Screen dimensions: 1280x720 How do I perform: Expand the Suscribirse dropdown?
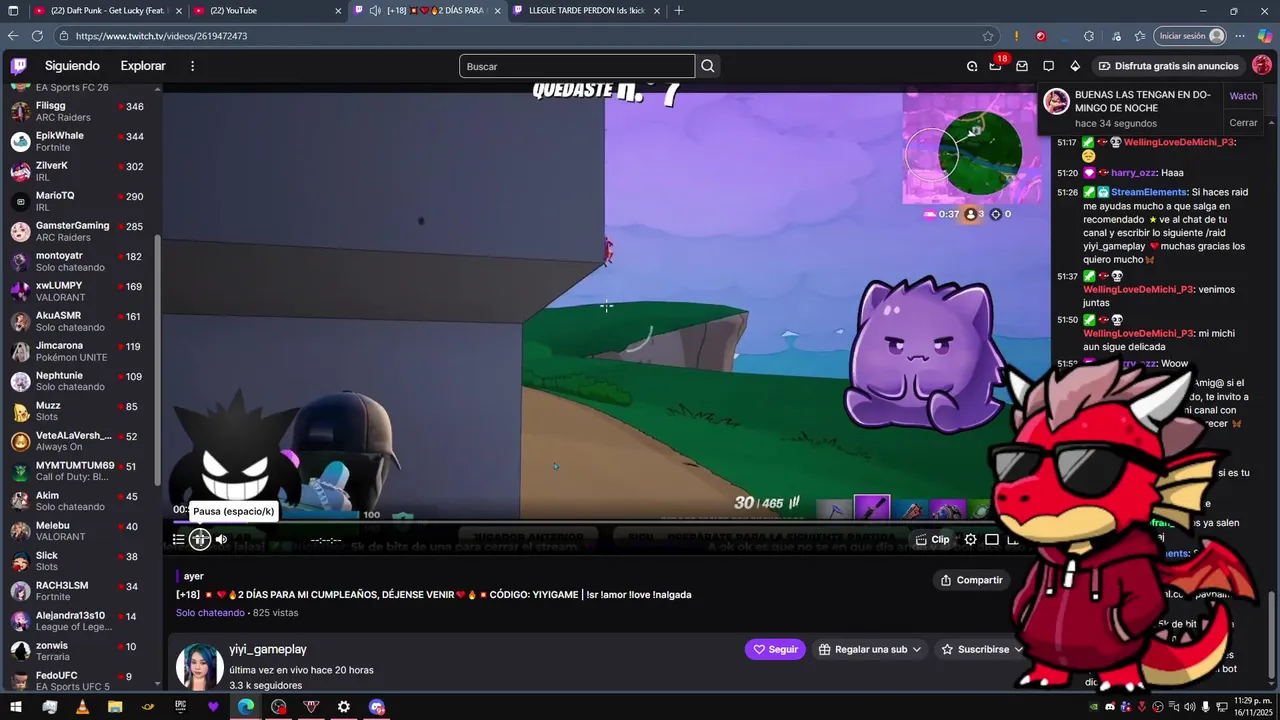coord(983,649)
